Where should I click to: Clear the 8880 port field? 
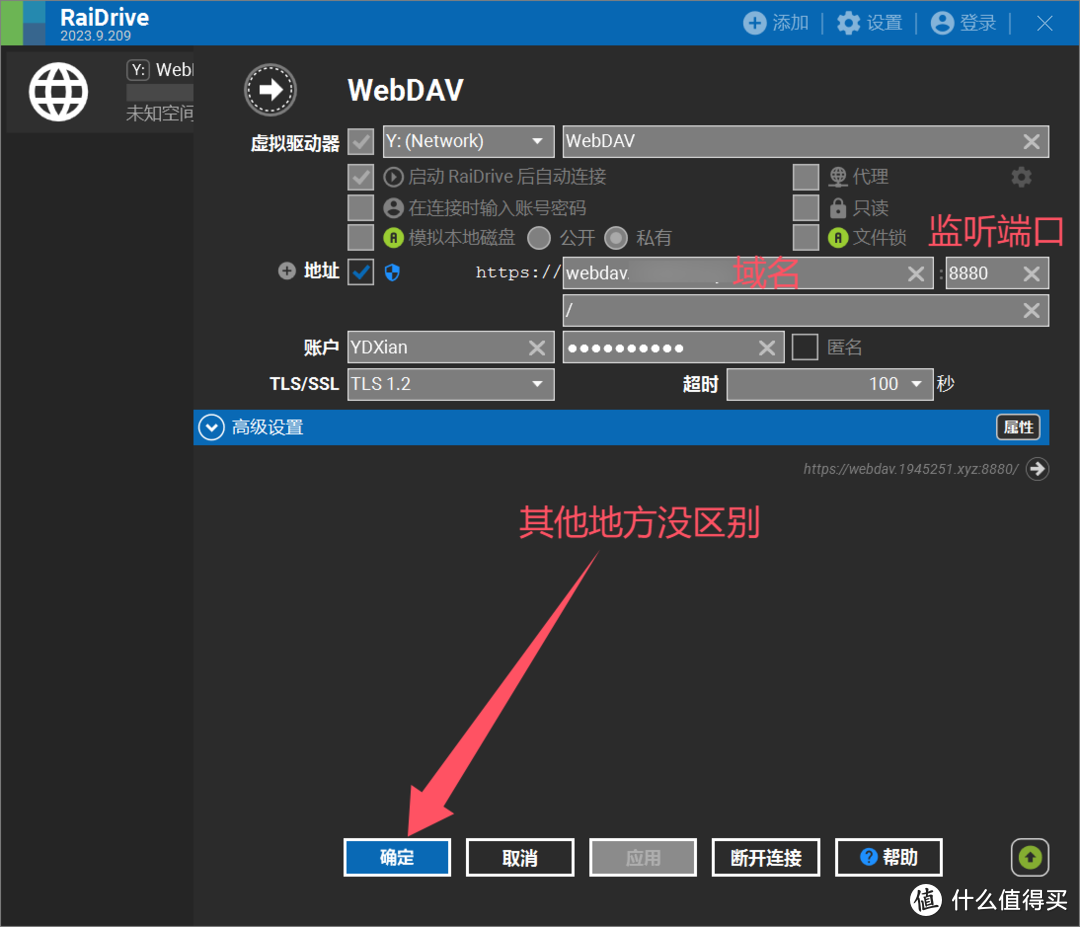point(1031,274)
